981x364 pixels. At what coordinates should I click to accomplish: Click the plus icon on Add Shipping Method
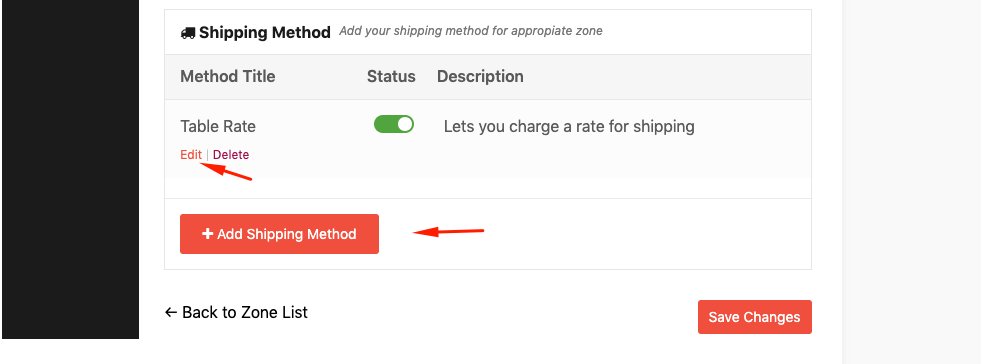(208, 234)
